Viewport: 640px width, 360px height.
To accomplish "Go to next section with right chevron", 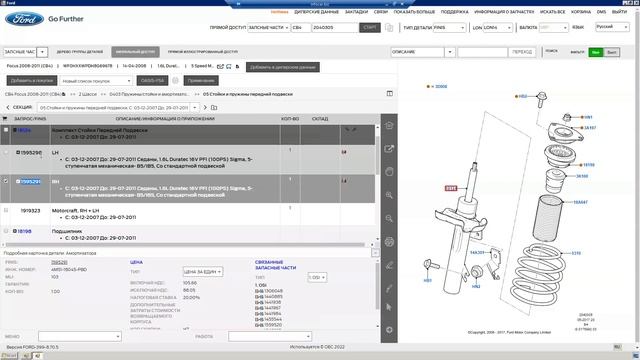I will tap(205, 107).
